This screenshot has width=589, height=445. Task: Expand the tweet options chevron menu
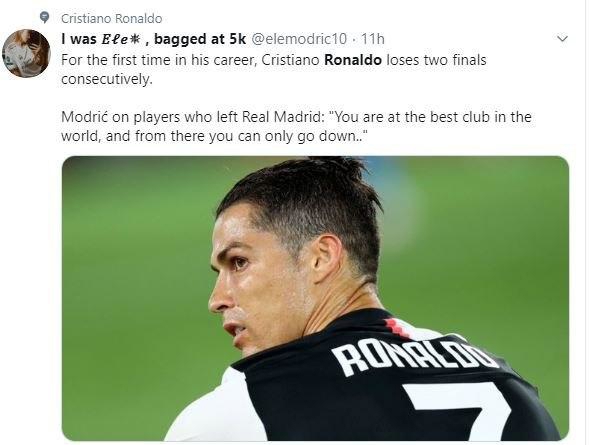[x=562, y=38]
